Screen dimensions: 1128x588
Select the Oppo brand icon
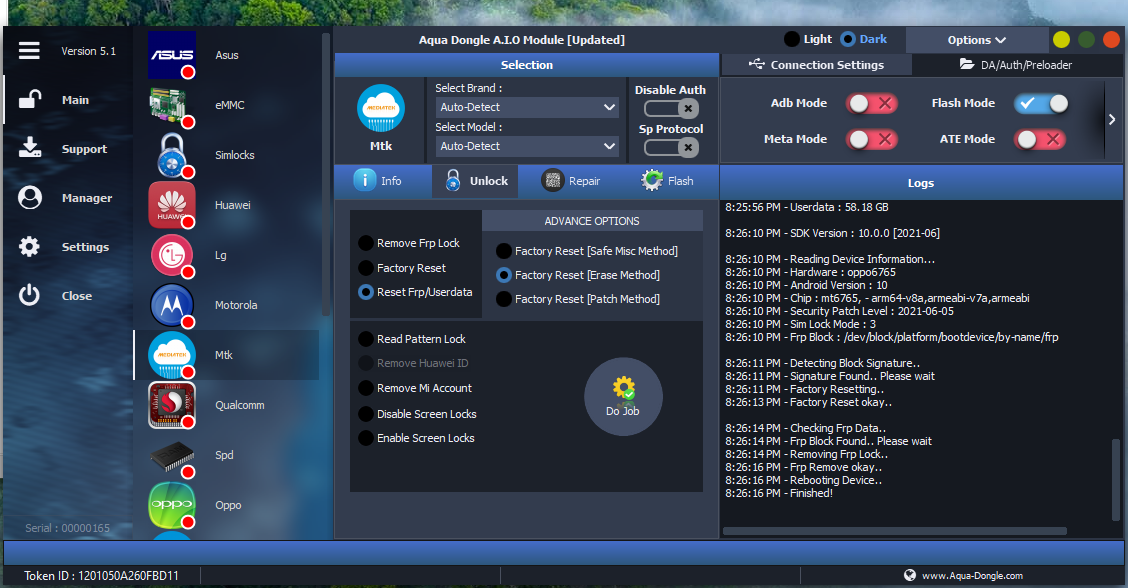[x=172, y=505]
